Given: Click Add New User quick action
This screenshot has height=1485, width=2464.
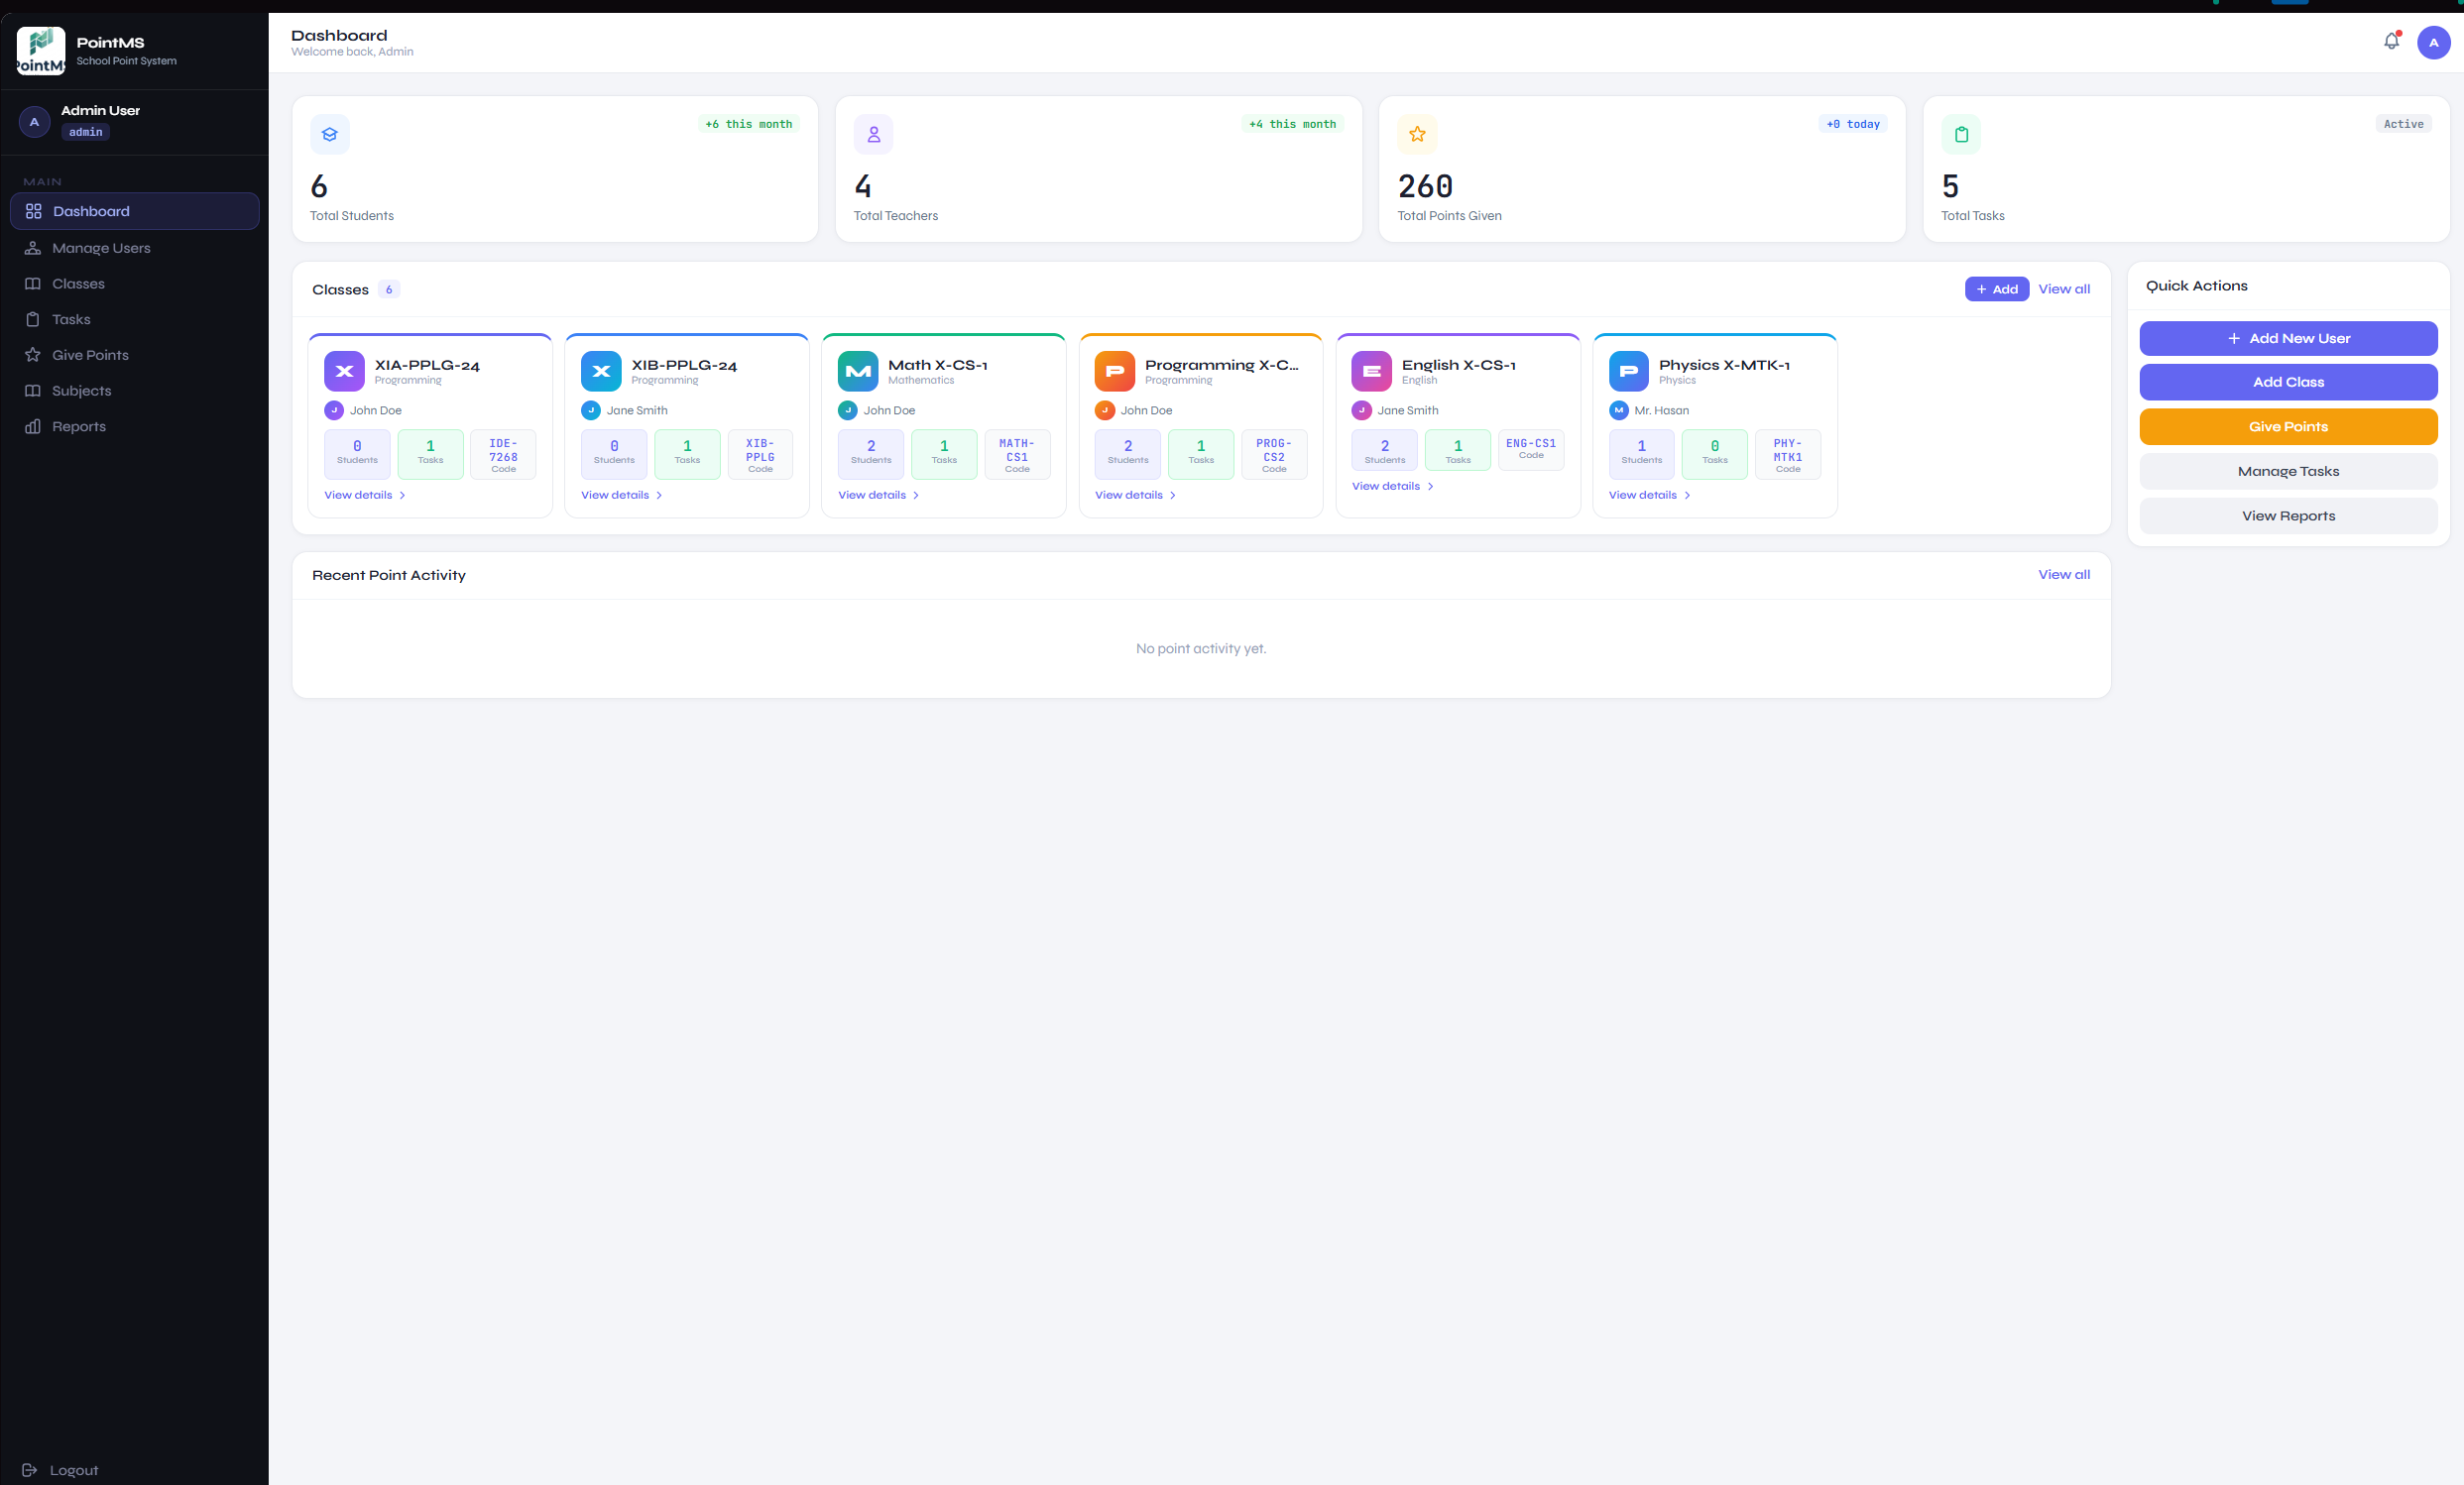Looking at the screenshot, I should (x=2288, y=338).
